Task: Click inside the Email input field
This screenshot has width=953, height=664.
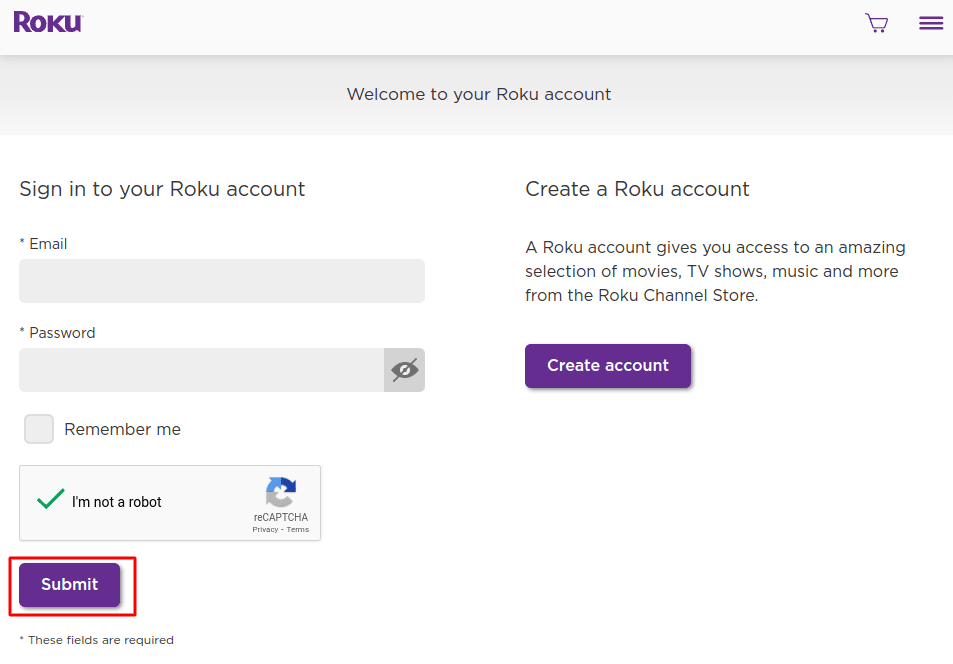Action: pos(221,281)
